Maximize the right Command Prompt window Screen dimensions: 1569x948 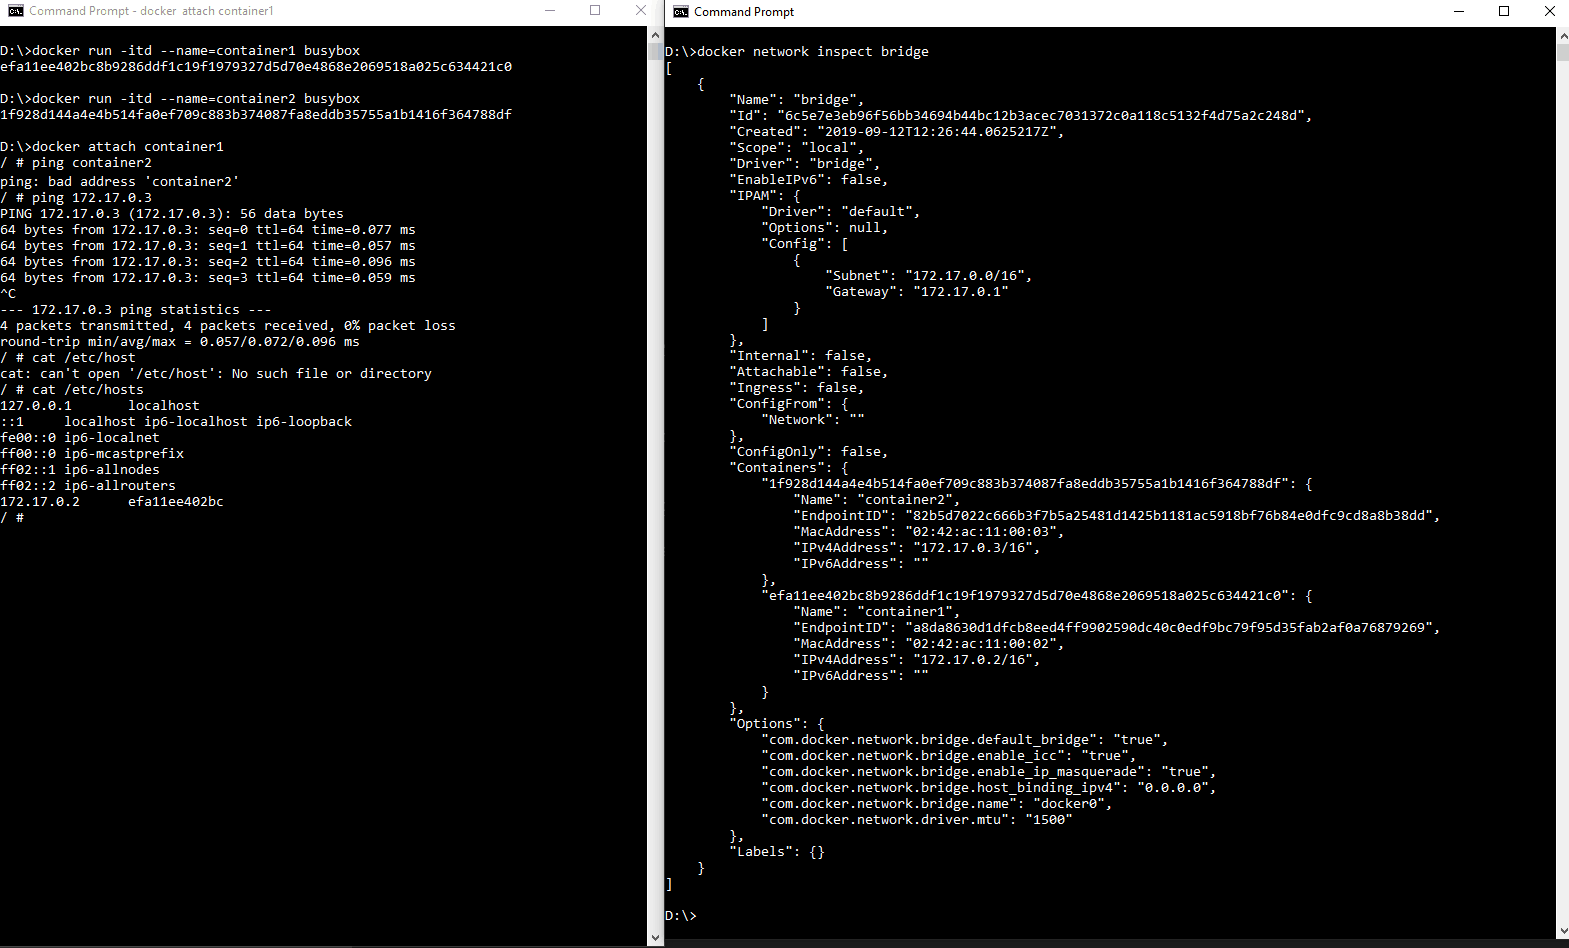point(1504,12)
